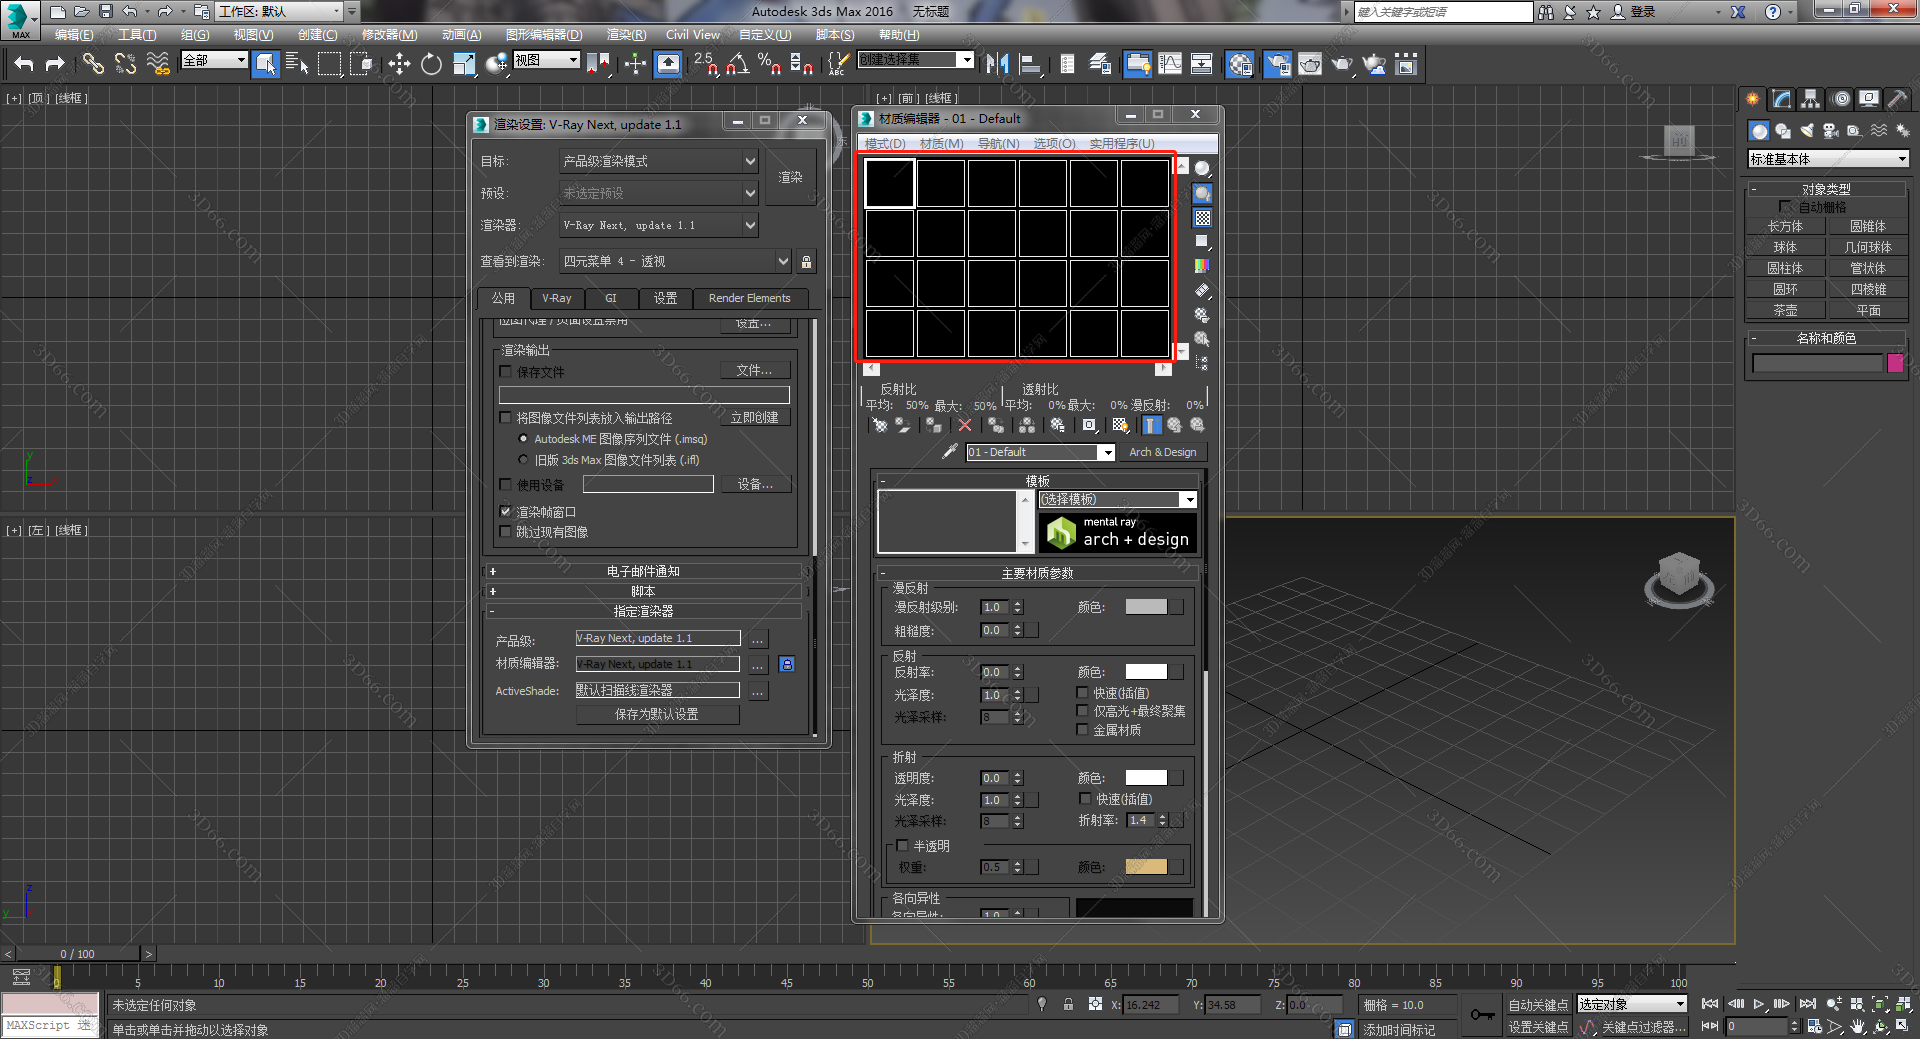Click the Select and Rotate tool
This screenshot has width=1920, height=1039.
431,65
